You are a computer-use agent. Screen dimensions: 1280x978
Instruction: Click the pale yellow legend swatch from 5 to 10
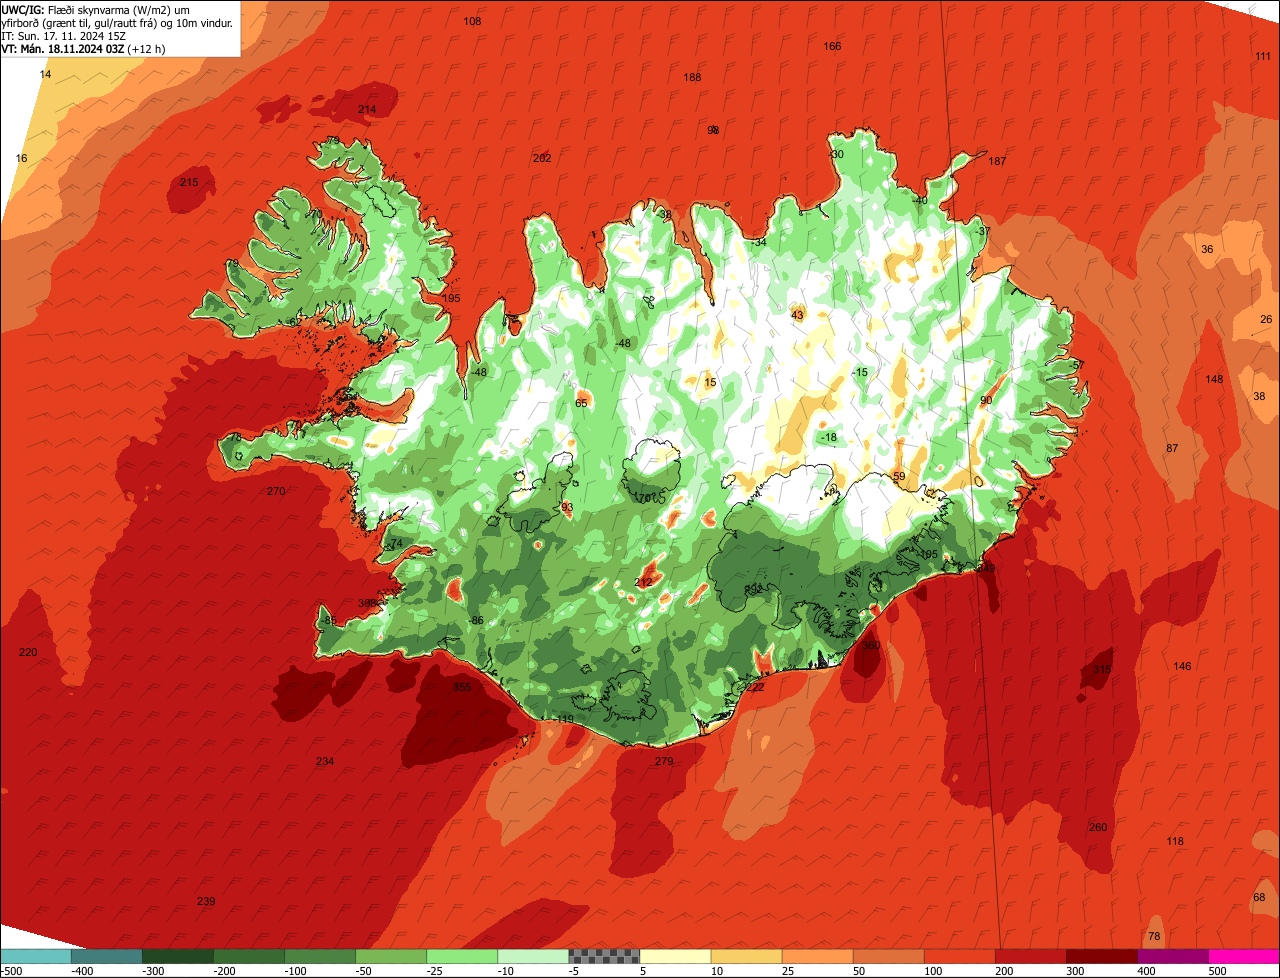[x=675, y=956]
